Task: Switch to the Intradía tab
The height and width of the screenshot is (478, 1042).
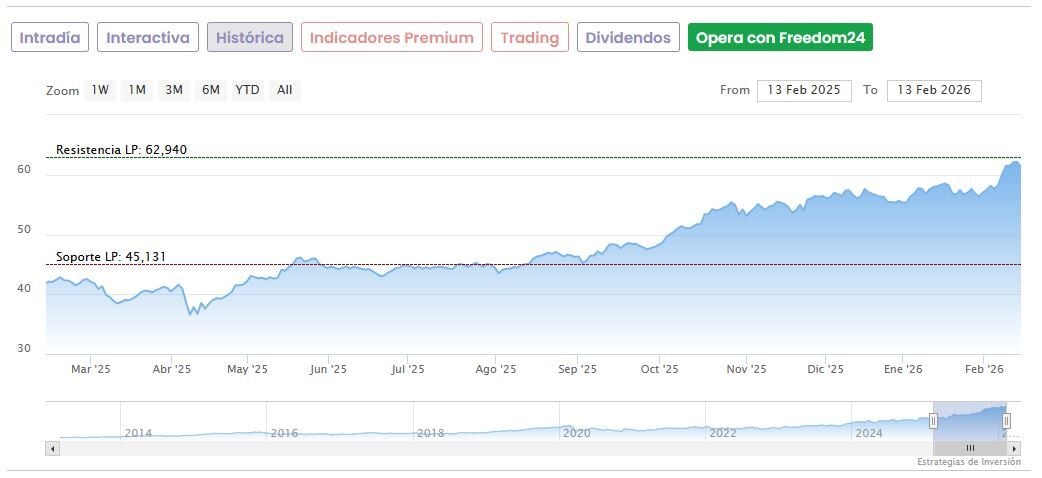Action: tap(50, 38)
